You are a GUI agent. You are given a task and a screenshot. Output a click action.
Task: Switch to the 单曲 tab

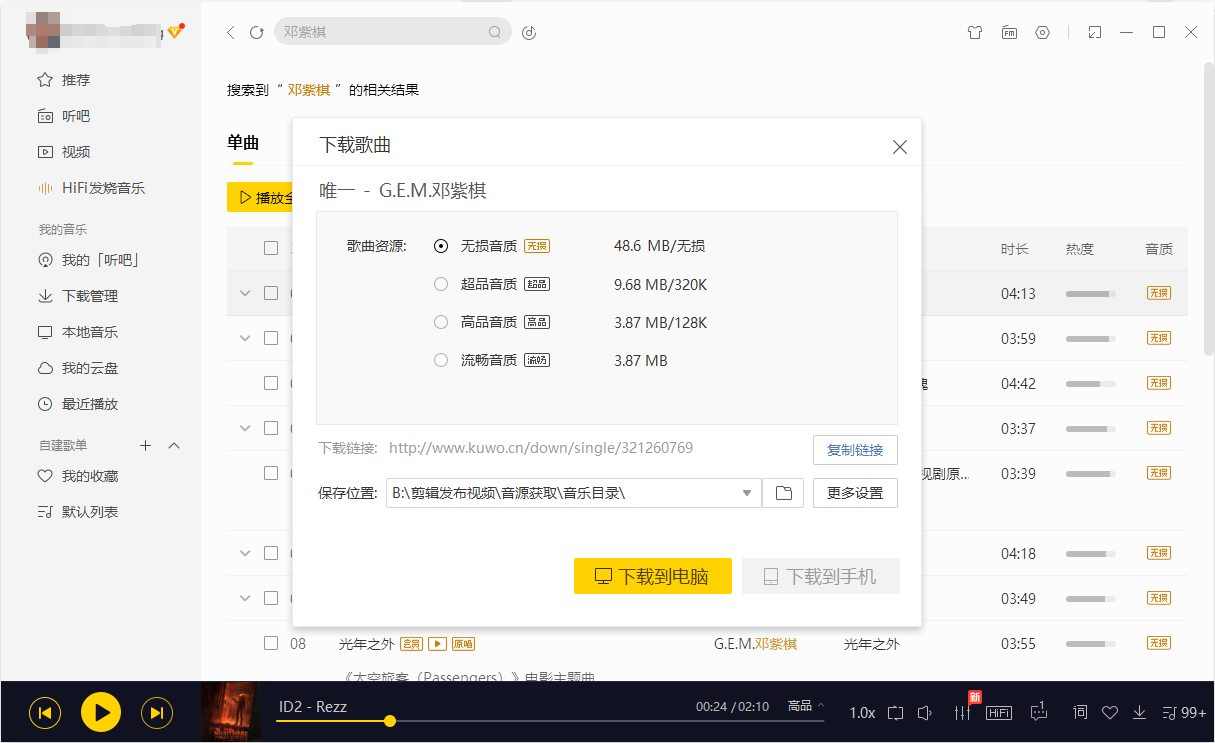(243, 143)
